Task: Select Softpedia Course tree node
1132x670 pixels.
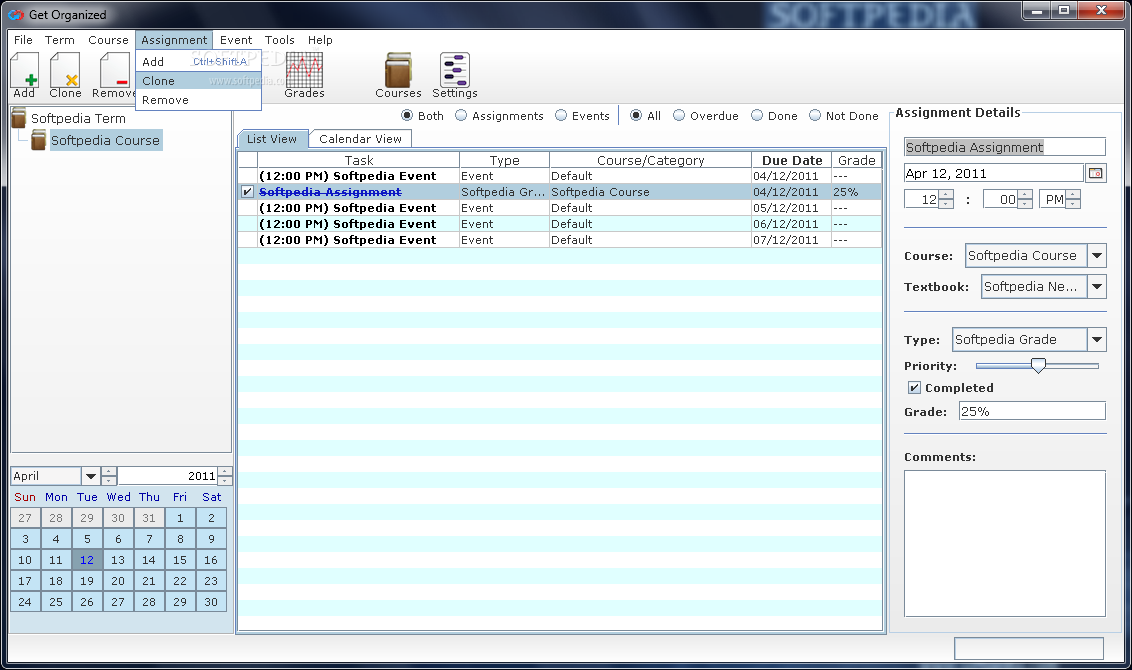Action: click(105, 140)
